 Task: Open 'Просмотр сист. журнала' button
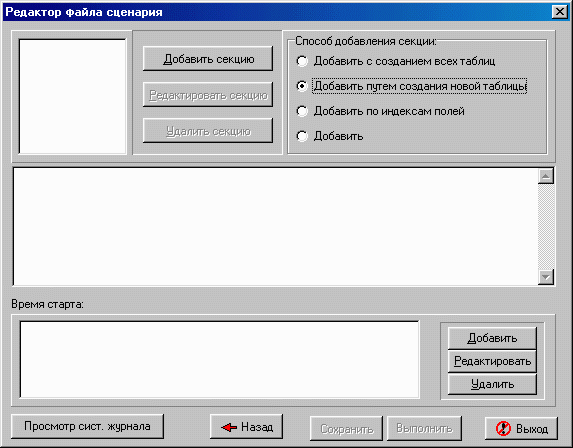pos(87,426)
